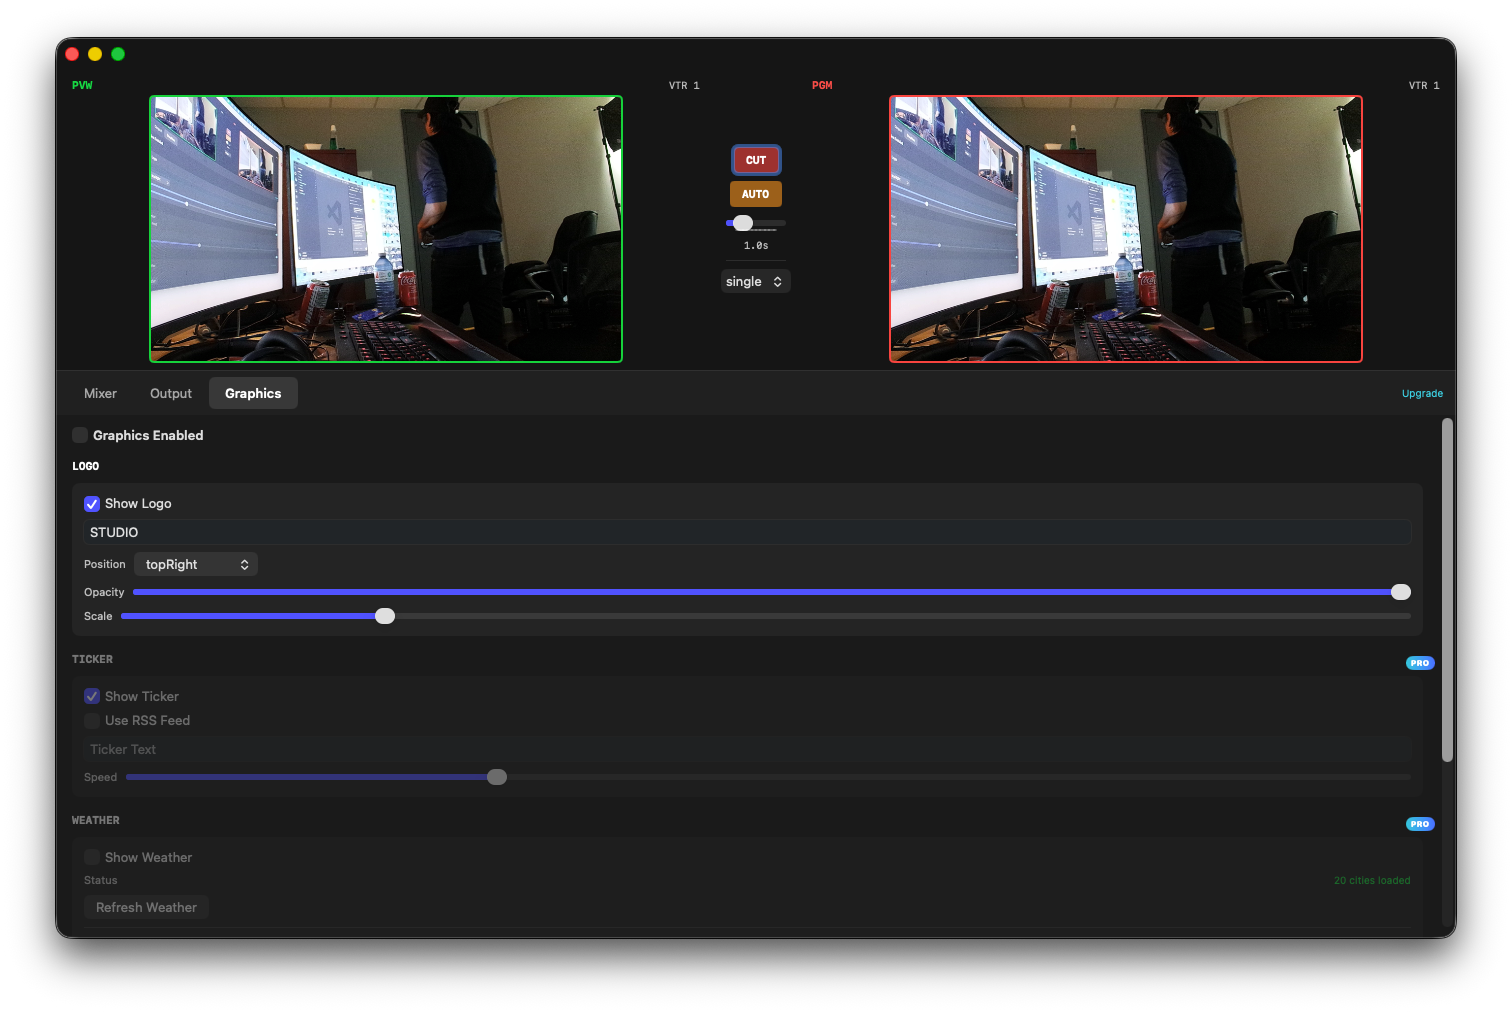This screenshot has width=1512, height=1012.
Task: Enable the Show Weather toggle
Action: pyautogui.click(x=92, y=857)
